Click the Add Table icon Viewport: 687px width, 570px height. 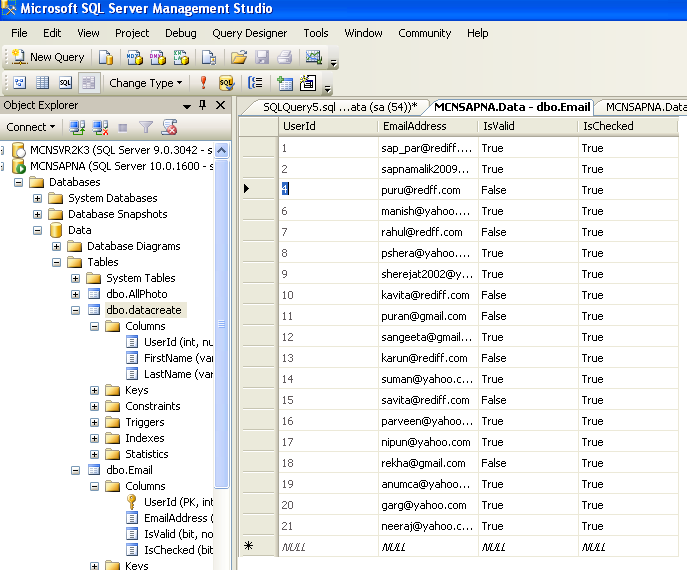click(x=285, y=83)
